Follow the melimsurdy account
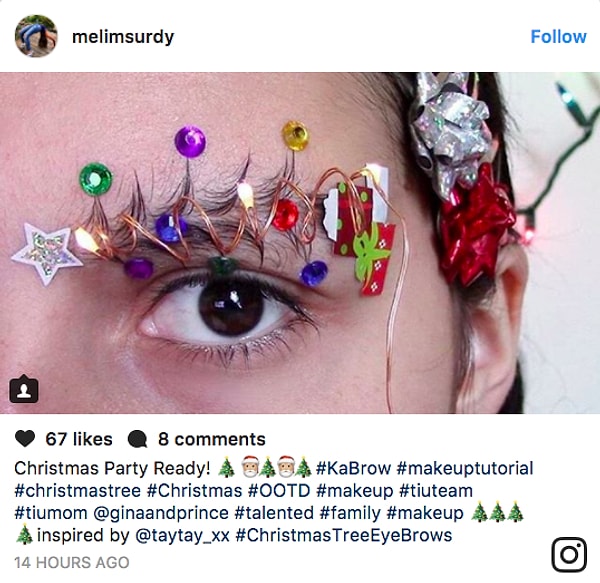This screenshot has width=600, height=583. (558, 37)
